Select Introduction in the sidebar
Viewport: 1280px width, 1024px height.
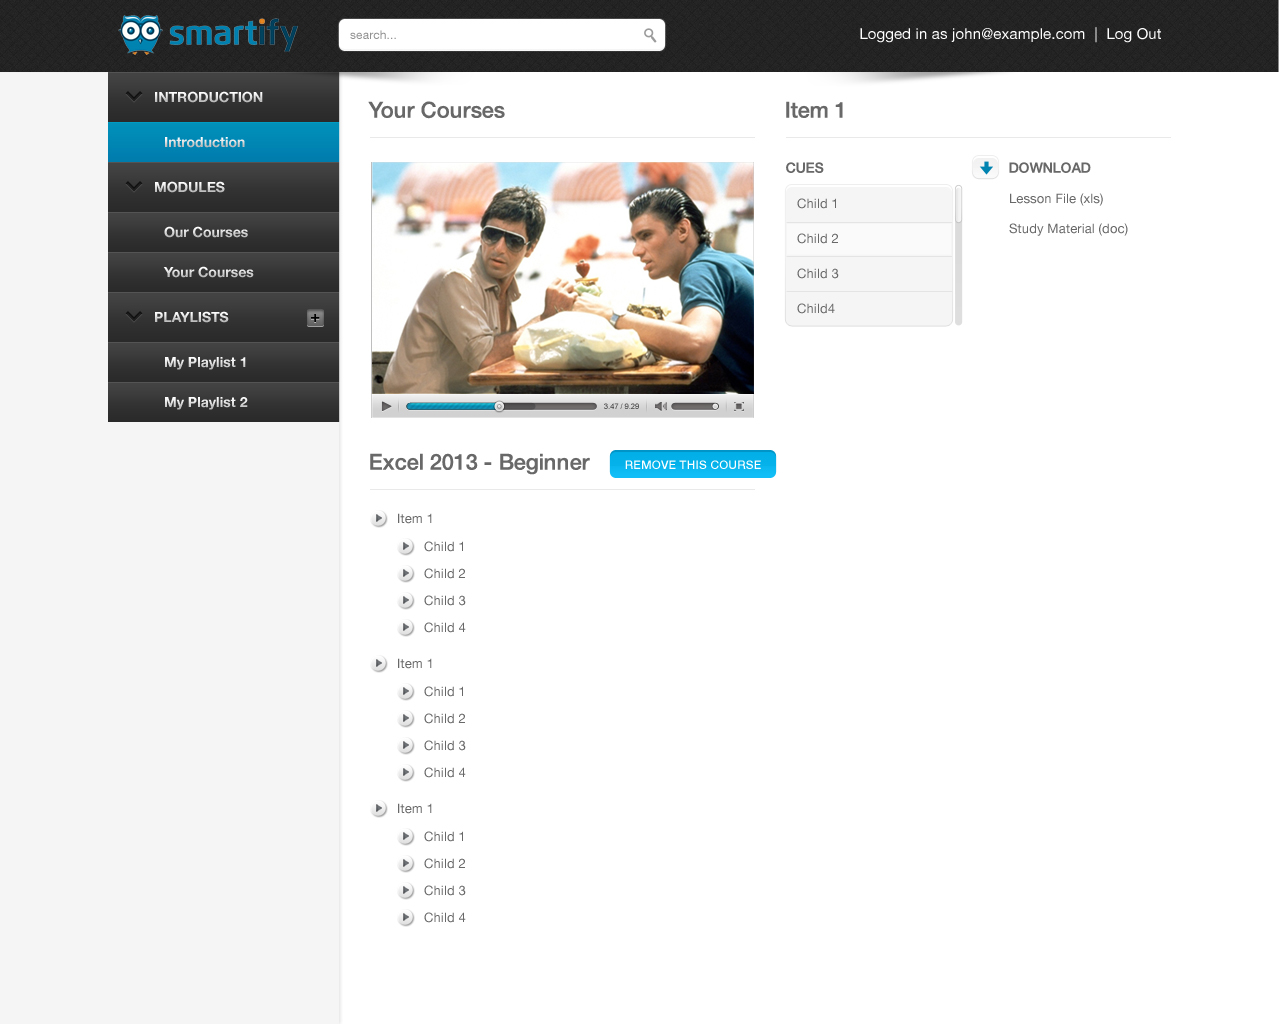coord(223,142)
